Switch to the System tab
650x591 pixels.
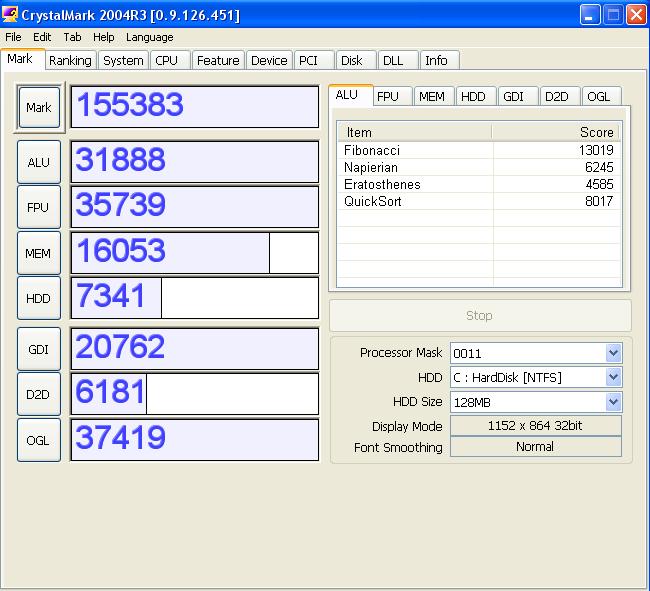[123, 61]
